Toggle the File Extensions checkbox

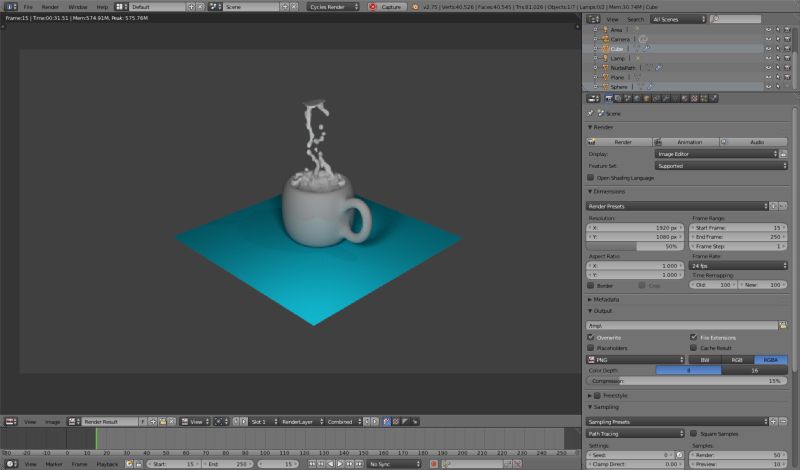pyautogui.click(x=693, y=337)
